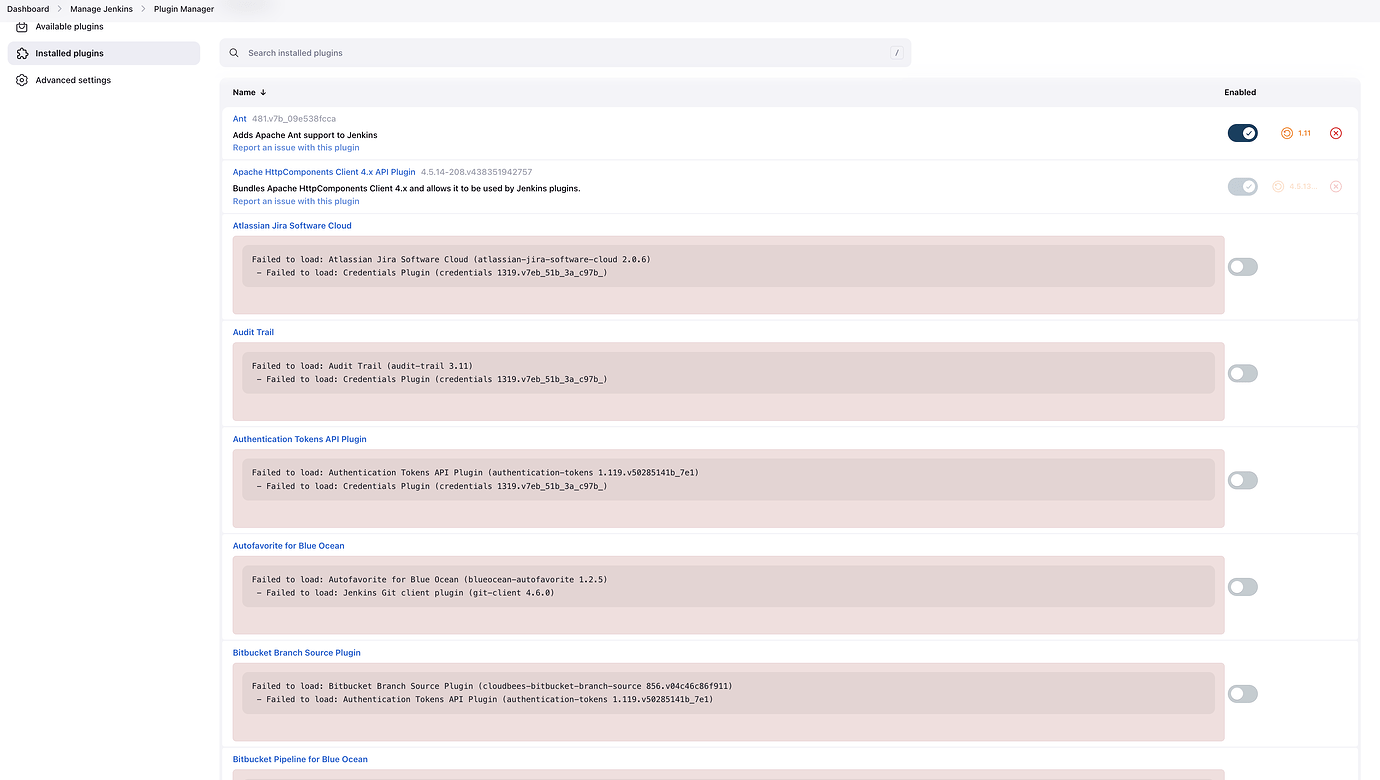Enable the Bitbucket Branch Source Plugin toggle
This screenshot has height=780, width=1380.
click(1242, 693)
